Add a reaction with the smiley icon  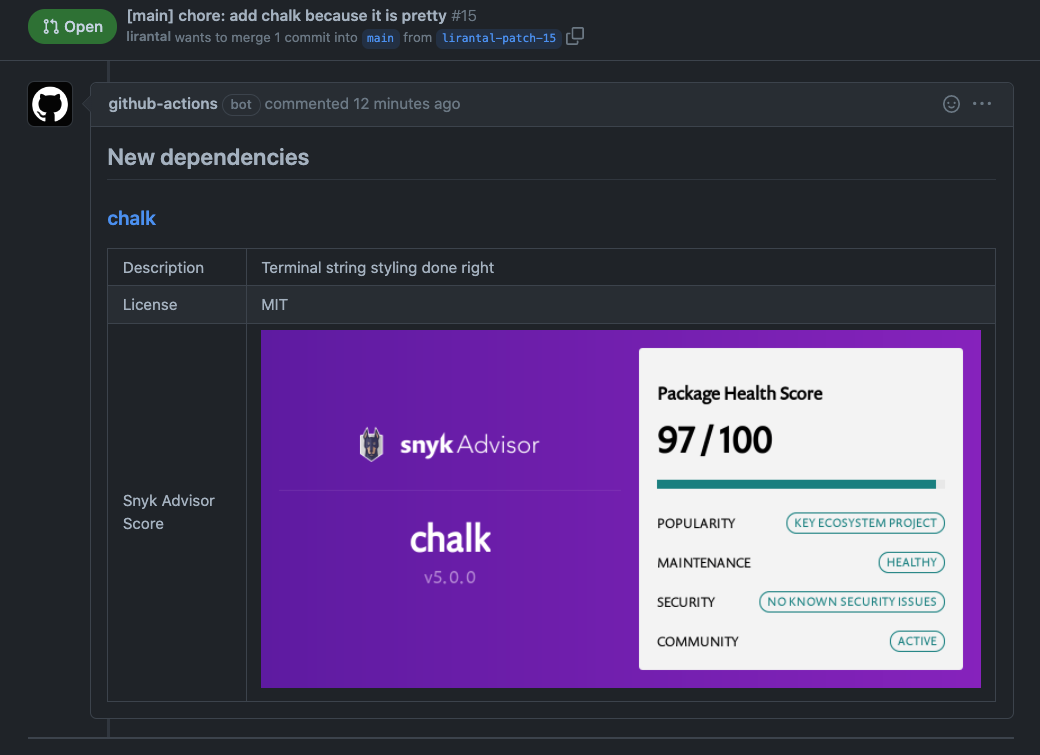pos(951,104)
